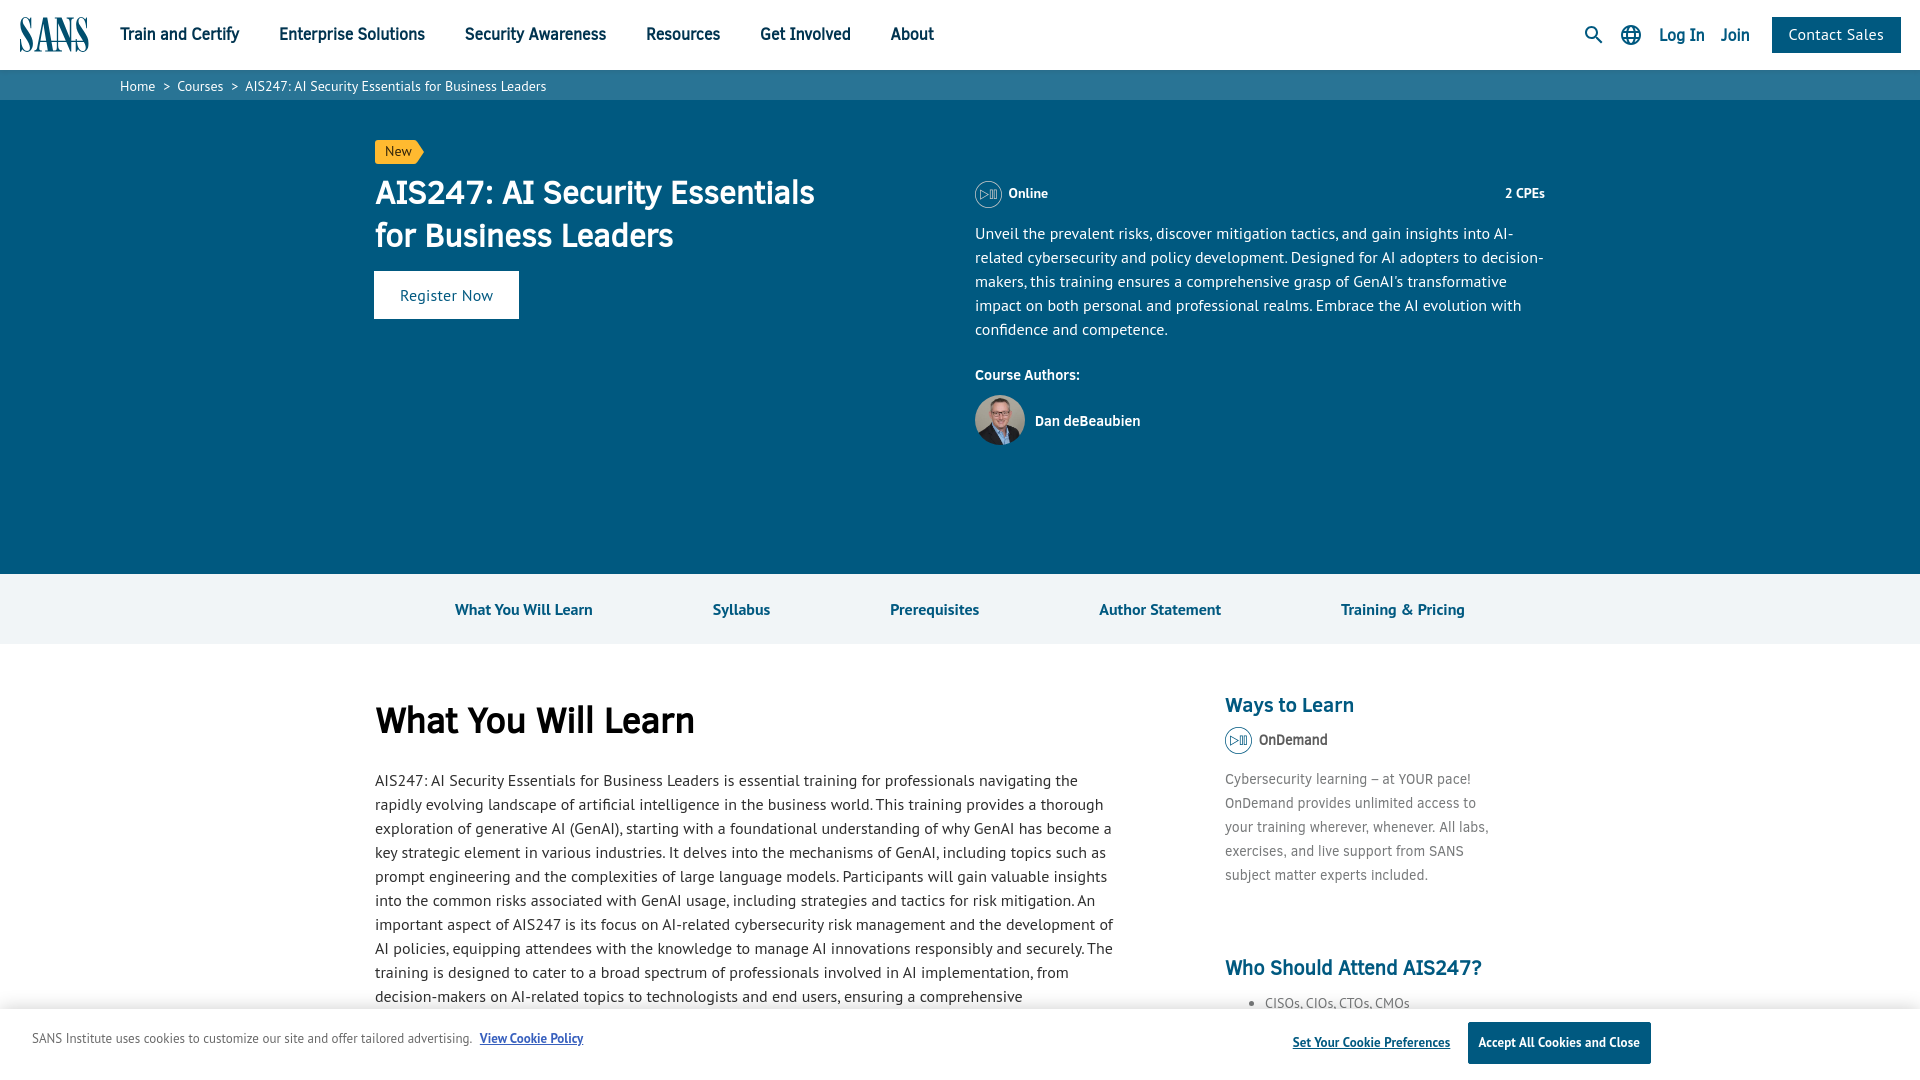
Task: Click the search icon in the navigation bar
Action: (x=1593, y=34)
